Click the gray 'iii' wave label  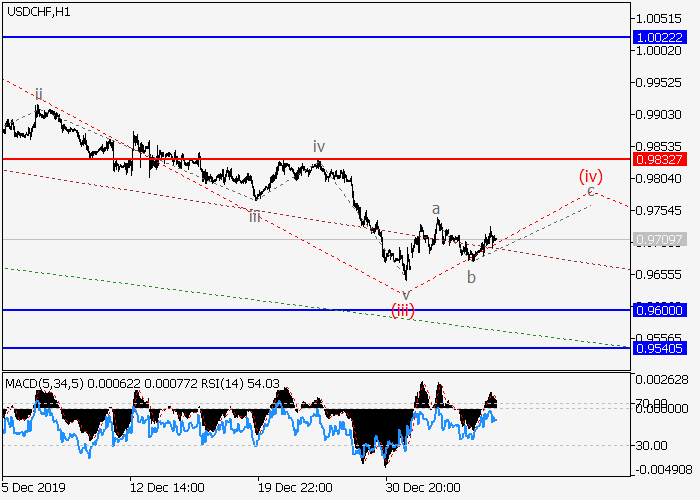tap(255, 216)
